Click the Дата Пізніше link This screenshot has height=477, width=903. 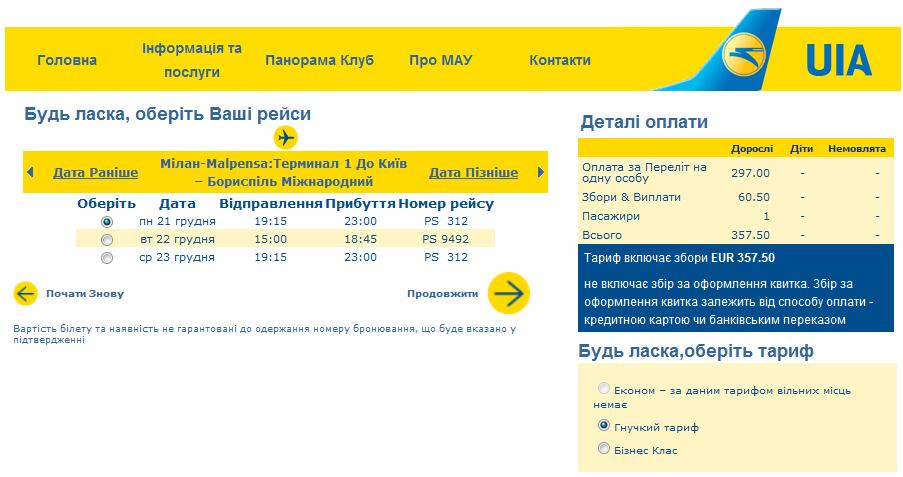tap(473, 172)
